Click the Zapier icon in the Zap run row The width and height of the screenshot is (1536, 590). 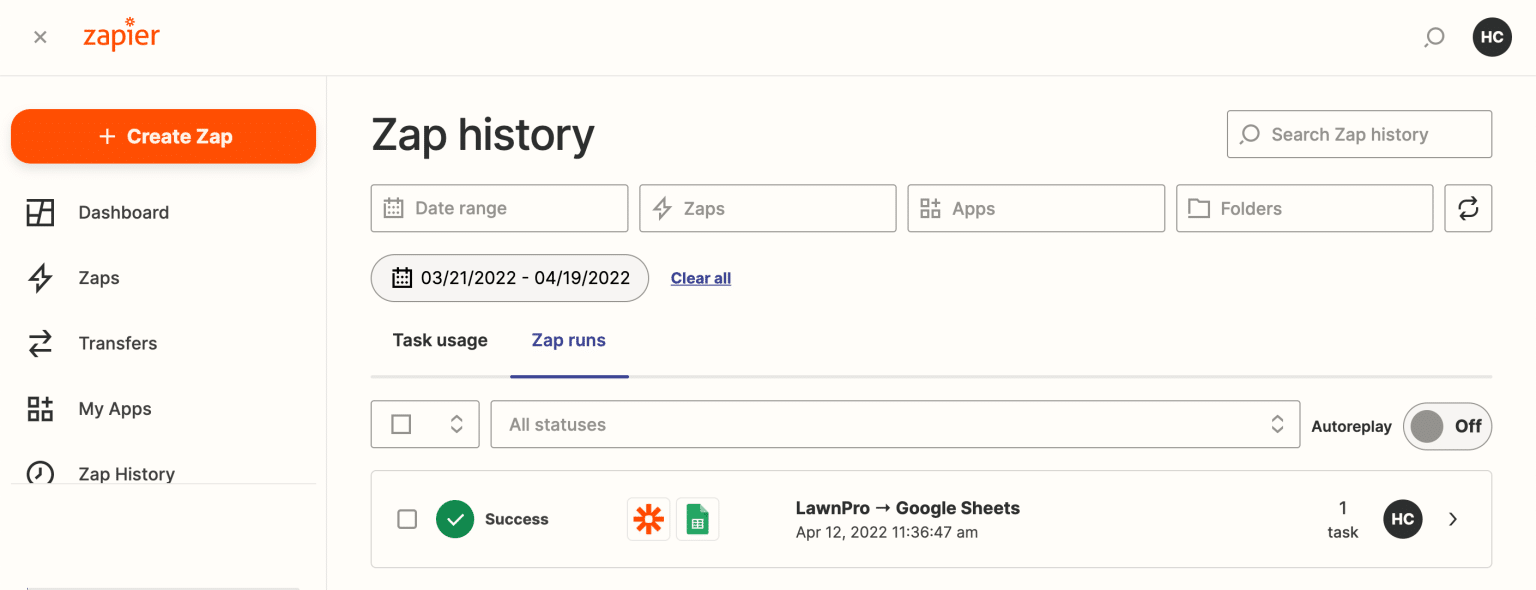pyautogui.click(x=648, y=519)
